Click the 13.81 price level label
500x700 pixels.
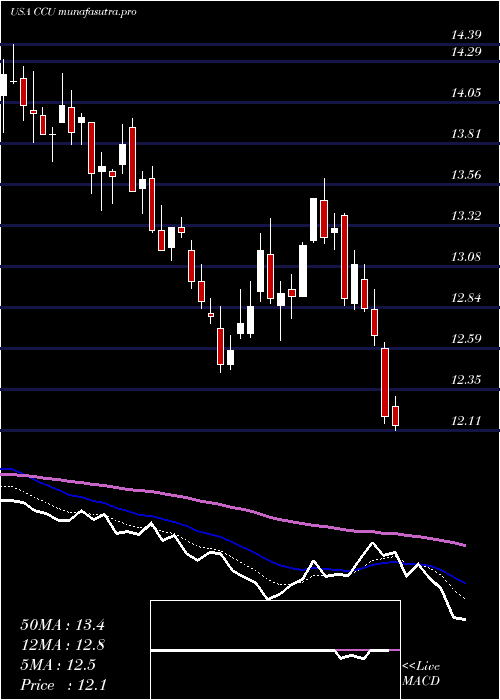[x=466, y=133]
